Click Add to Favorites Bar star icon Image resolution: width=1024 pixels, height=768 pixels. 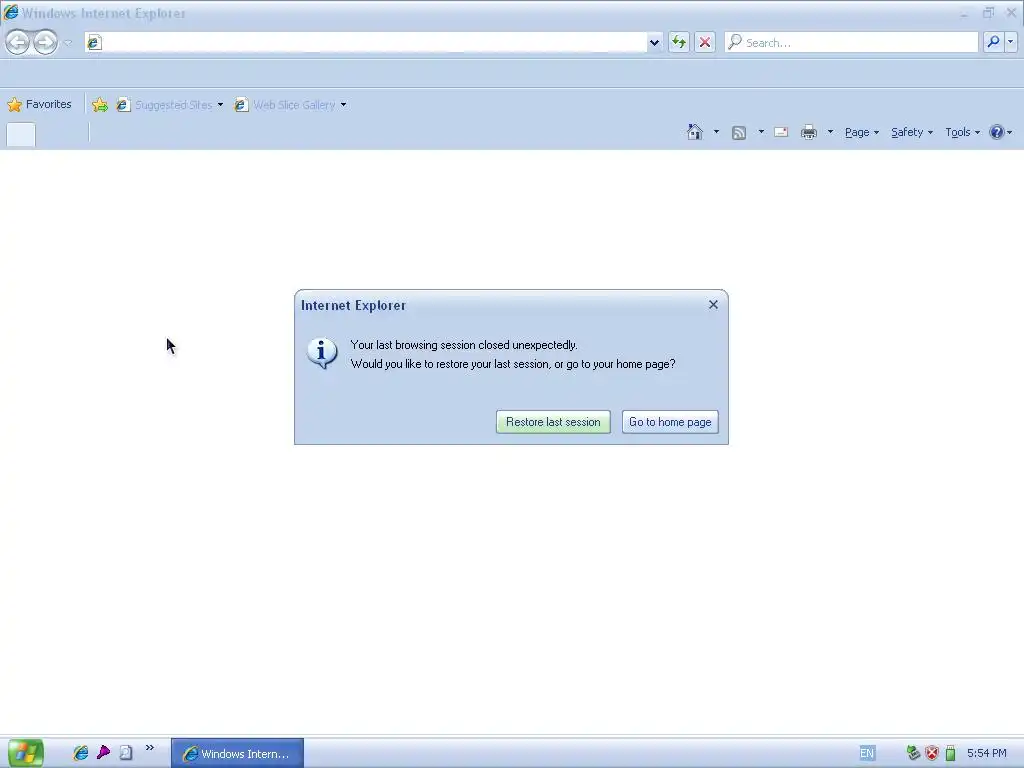tap(100, 104)
